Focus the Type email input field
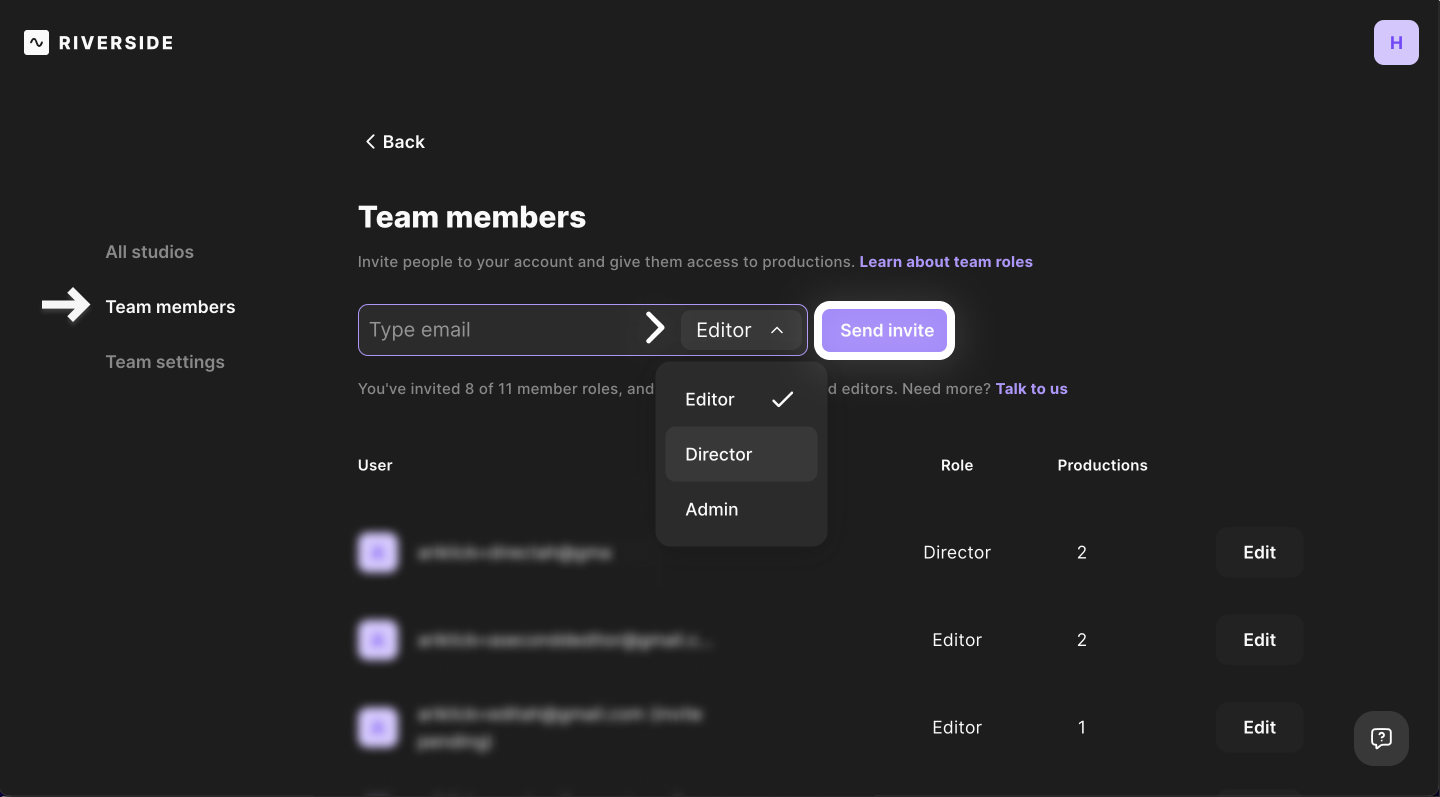 click(500, 330)
